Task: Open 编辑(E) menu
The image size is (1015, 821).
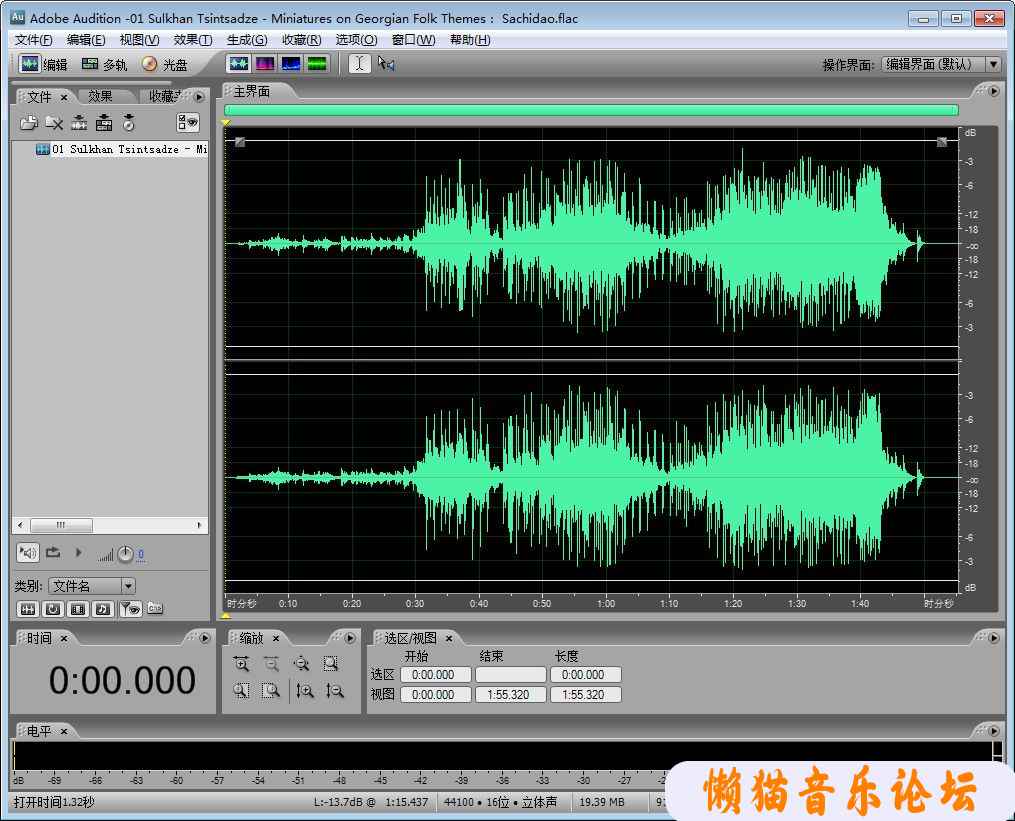Action: [86, 40]
